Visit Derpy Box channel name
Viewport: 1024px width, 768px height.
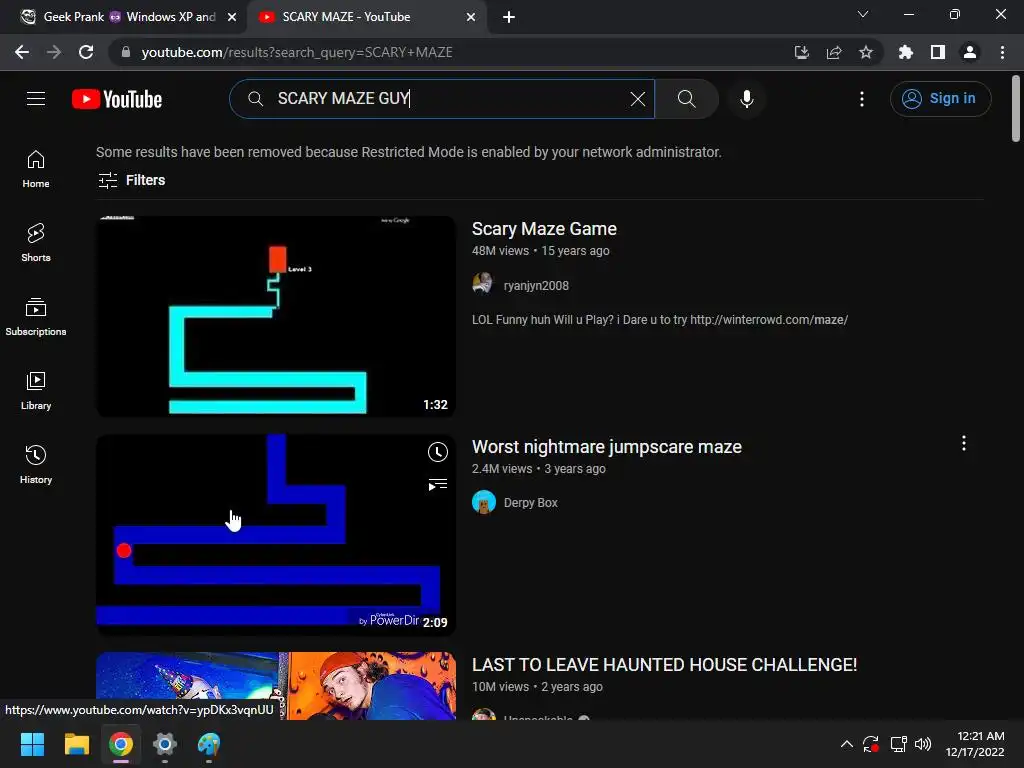pos(530,503)
